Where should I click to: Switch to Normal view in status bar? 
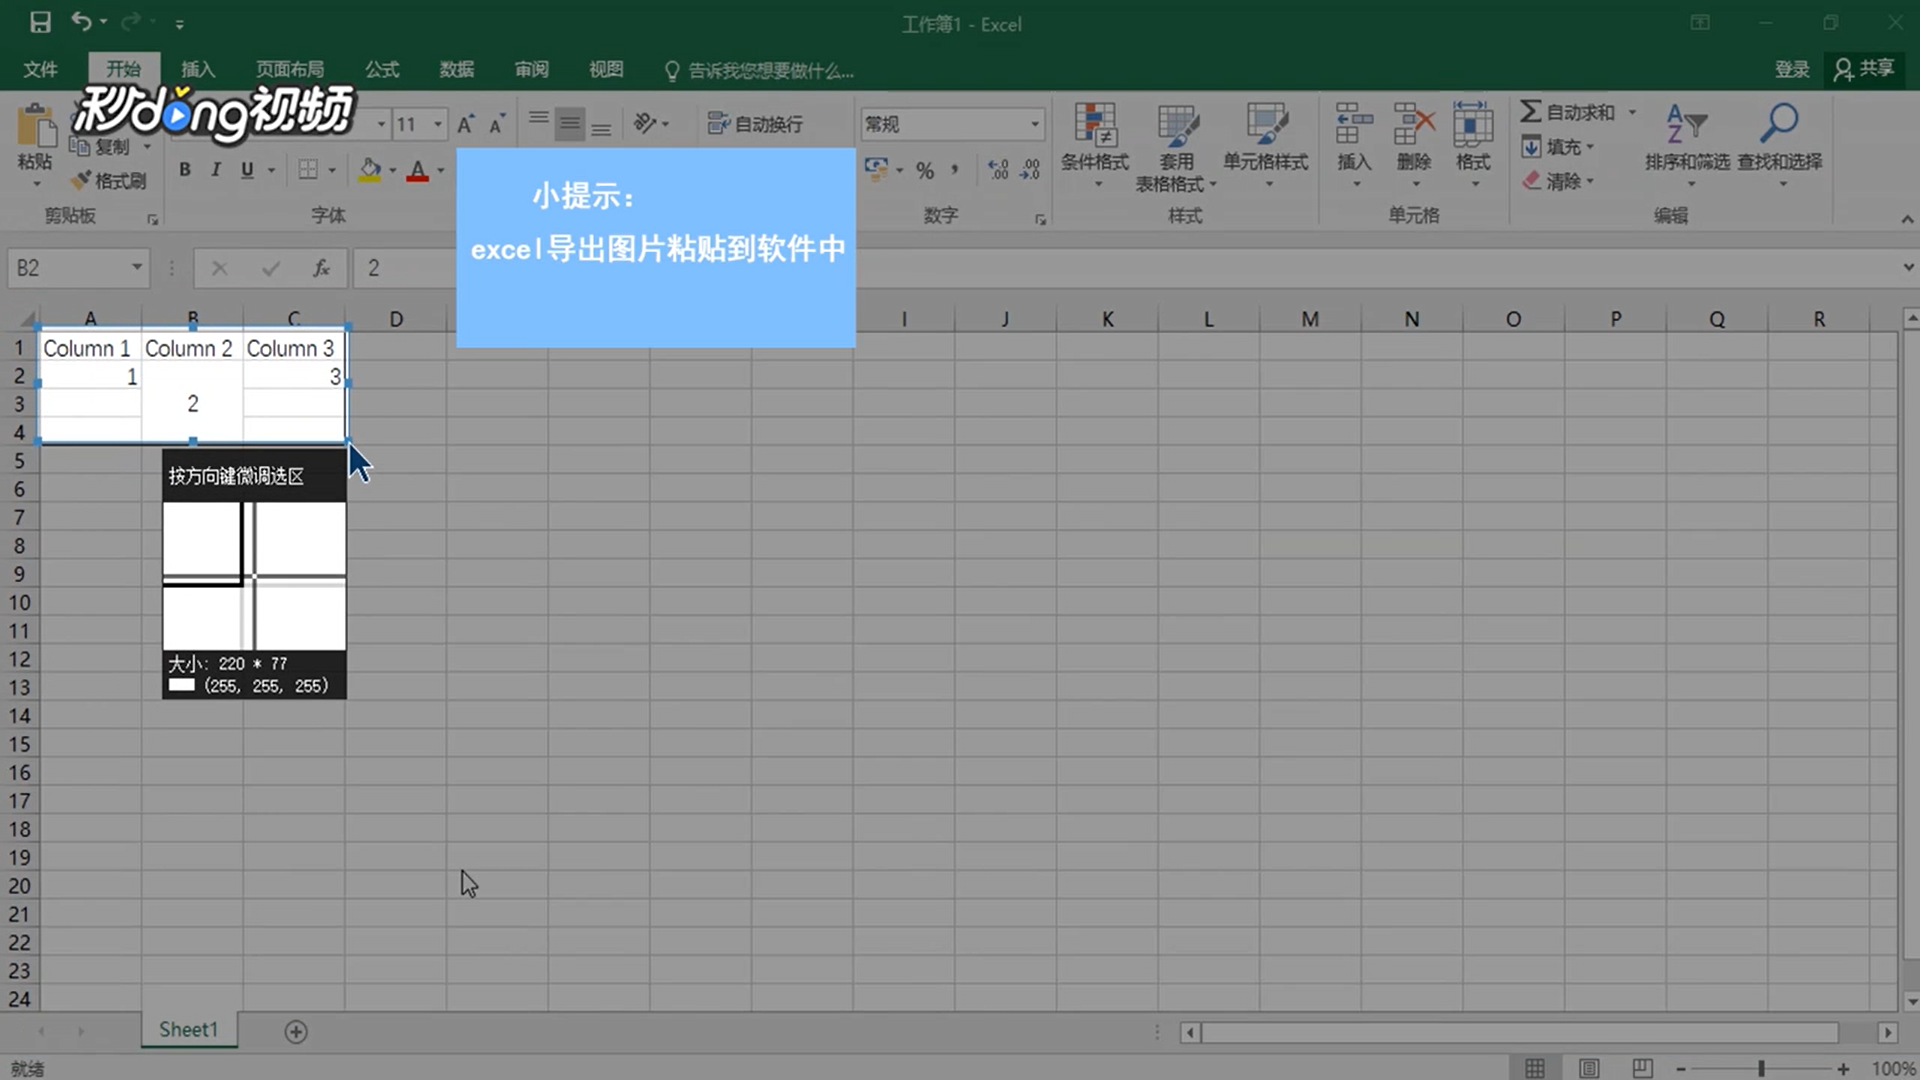click(x=1535, y=1068)
